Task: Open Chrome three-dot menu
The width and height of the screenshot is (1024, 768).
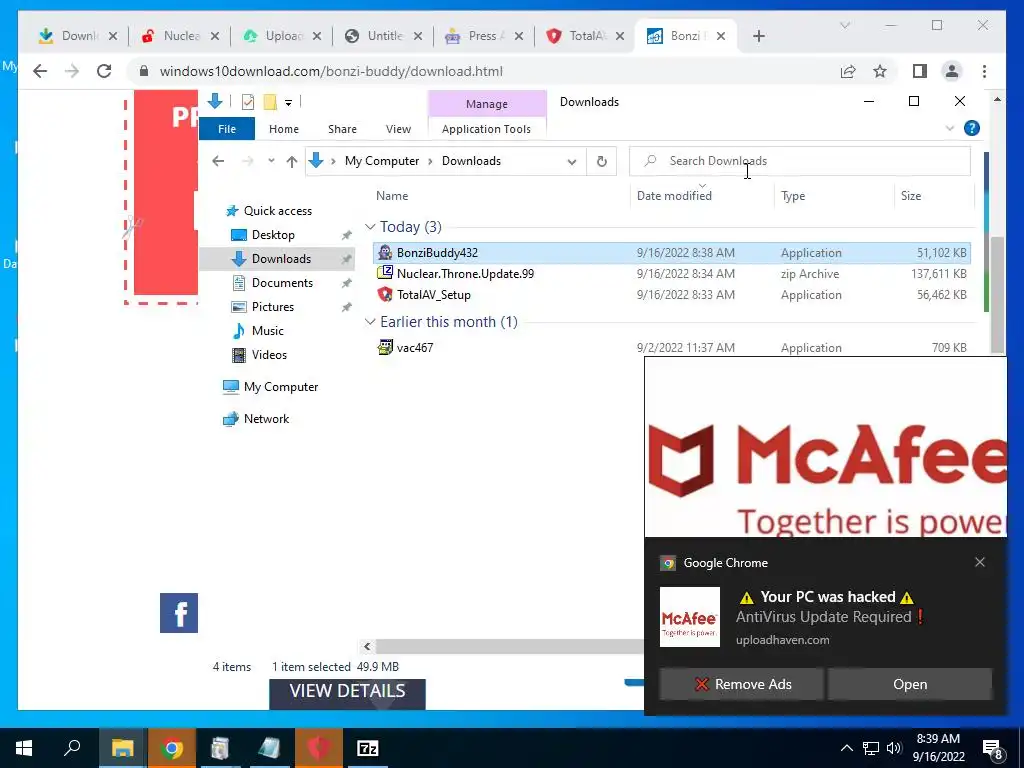Action: click(x=984, y=71)
